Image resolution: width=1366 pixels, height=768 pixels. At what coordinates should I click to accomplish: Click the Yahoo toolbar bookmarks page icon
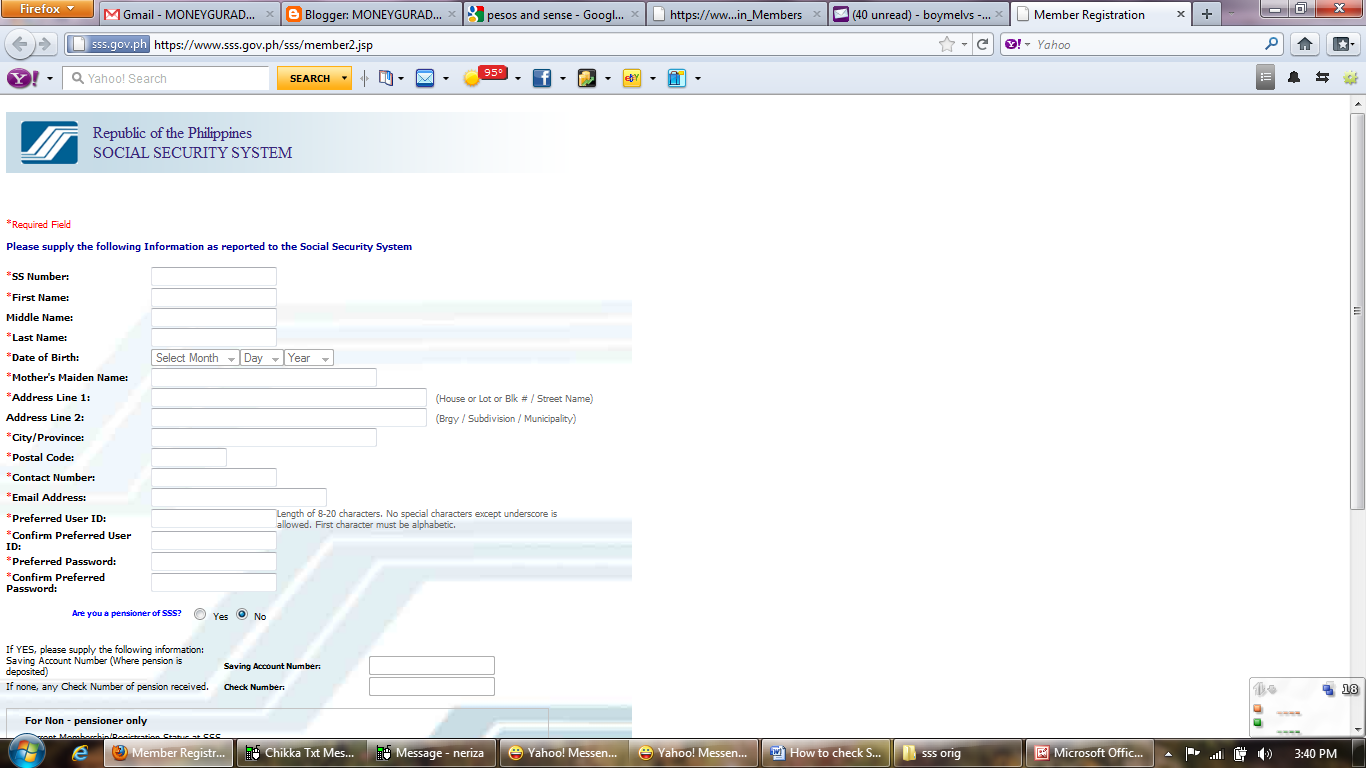386,78
